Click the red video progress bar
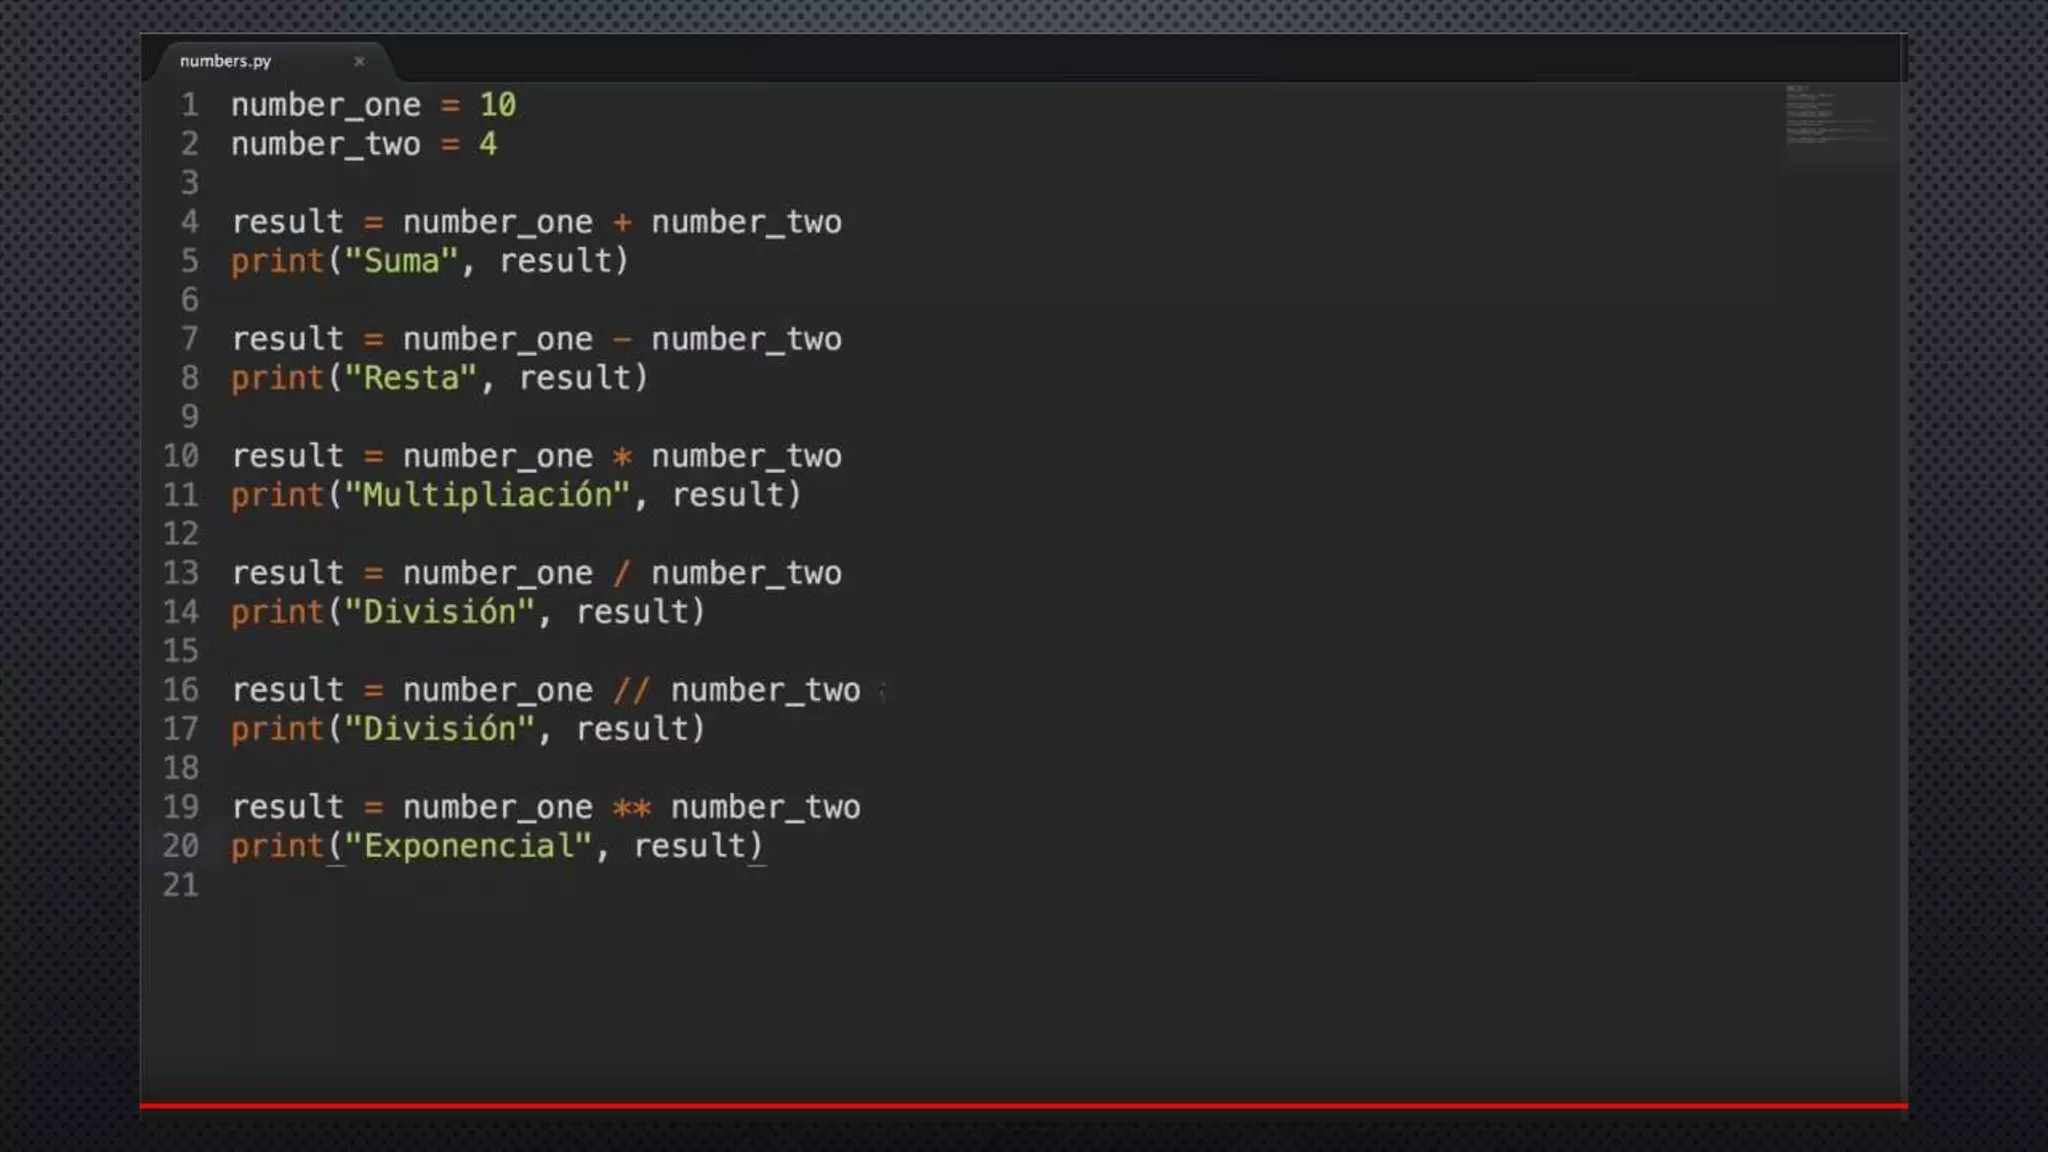This screenshot has height=1152, width=2048. 1023,1105
